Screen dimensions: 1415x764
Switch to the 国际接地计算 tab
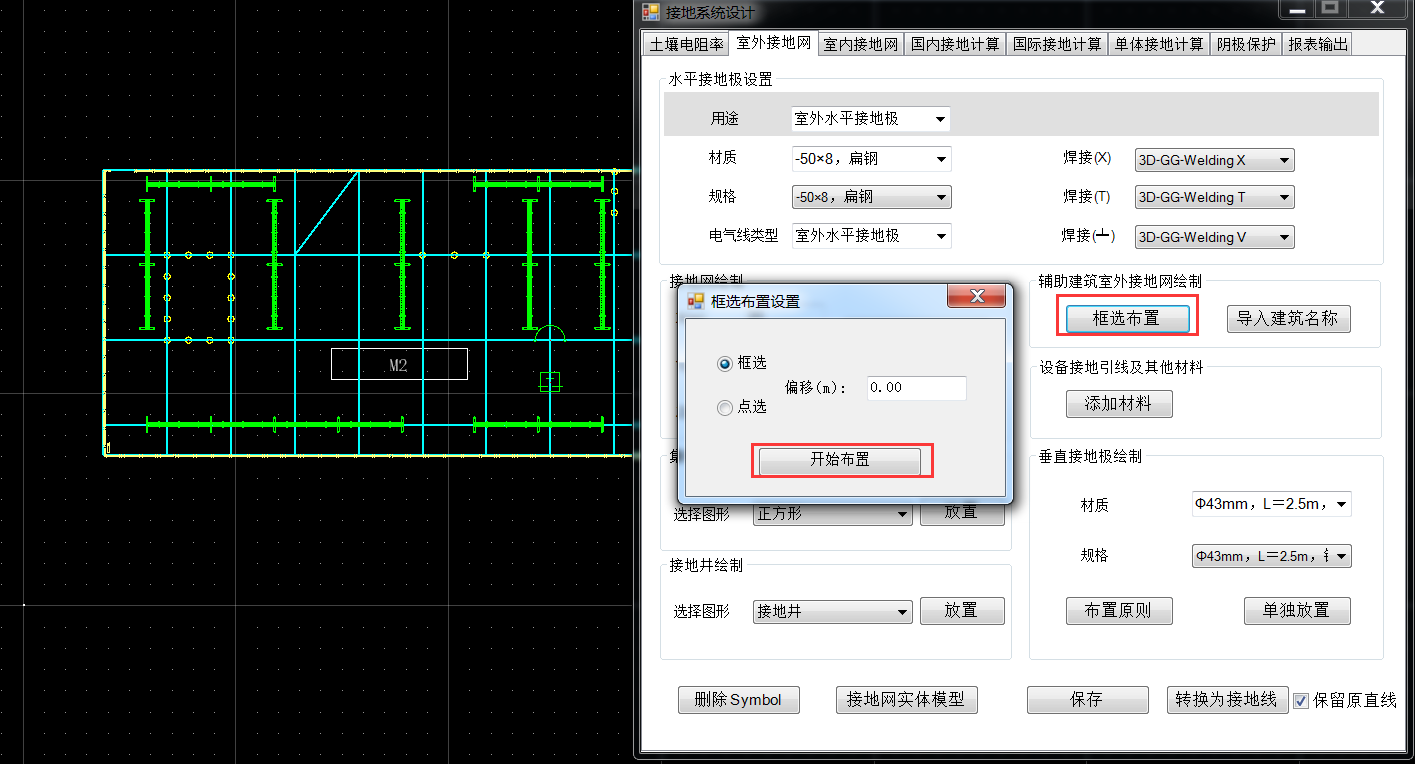(1057, 44)
